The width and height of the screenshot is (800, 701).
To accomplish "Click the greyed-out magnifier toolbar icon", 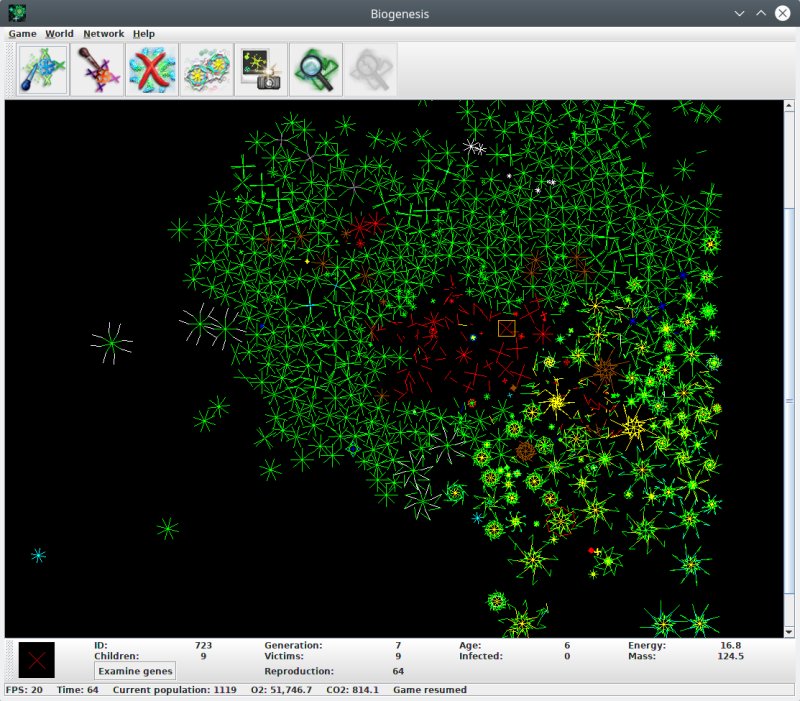I will tap(370, 70).
